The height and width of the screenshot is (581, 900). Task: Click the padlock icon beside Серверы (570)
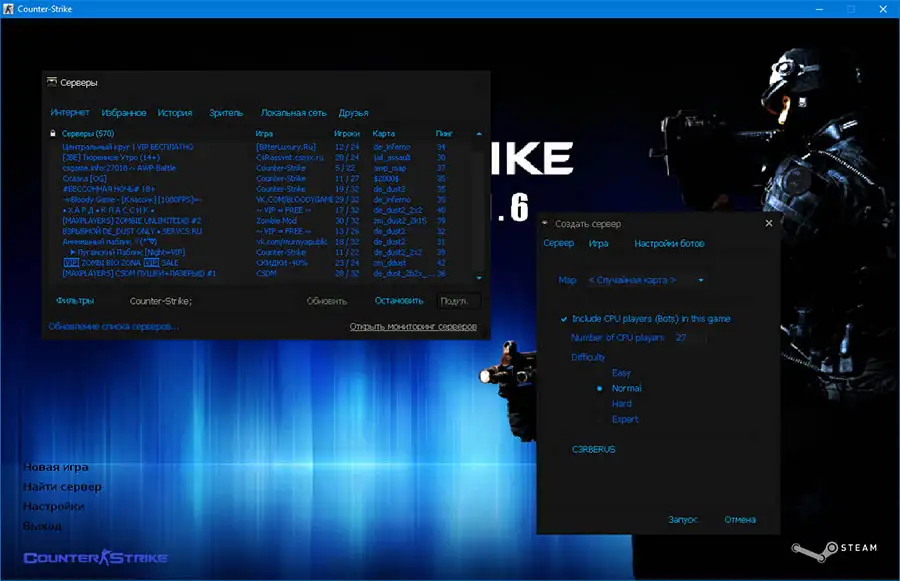(52, 133)
